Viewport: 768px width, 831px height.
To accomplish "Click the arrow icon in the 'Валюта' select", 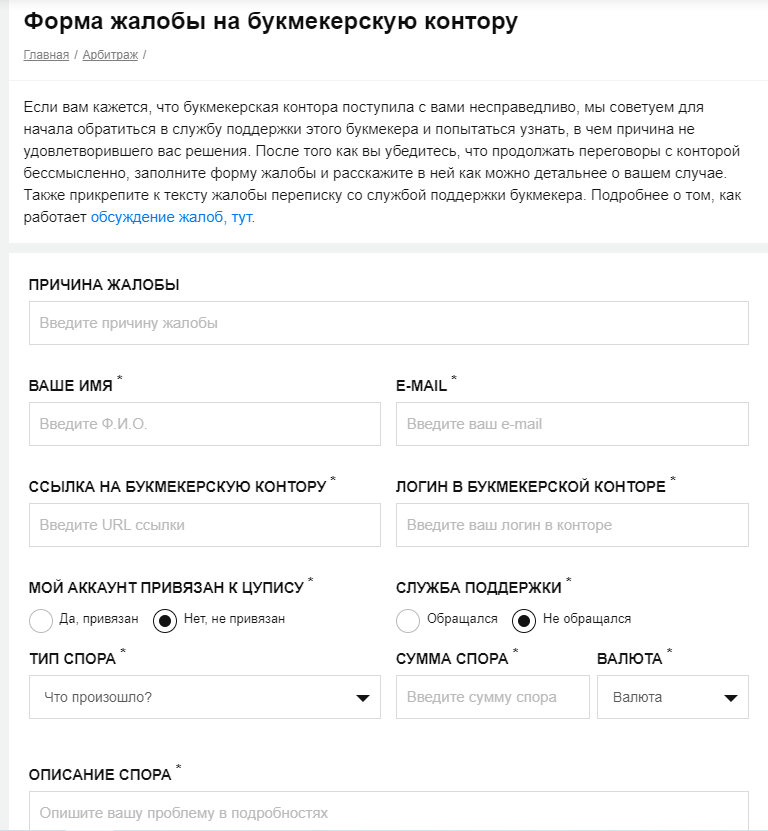I will (731, 698).
